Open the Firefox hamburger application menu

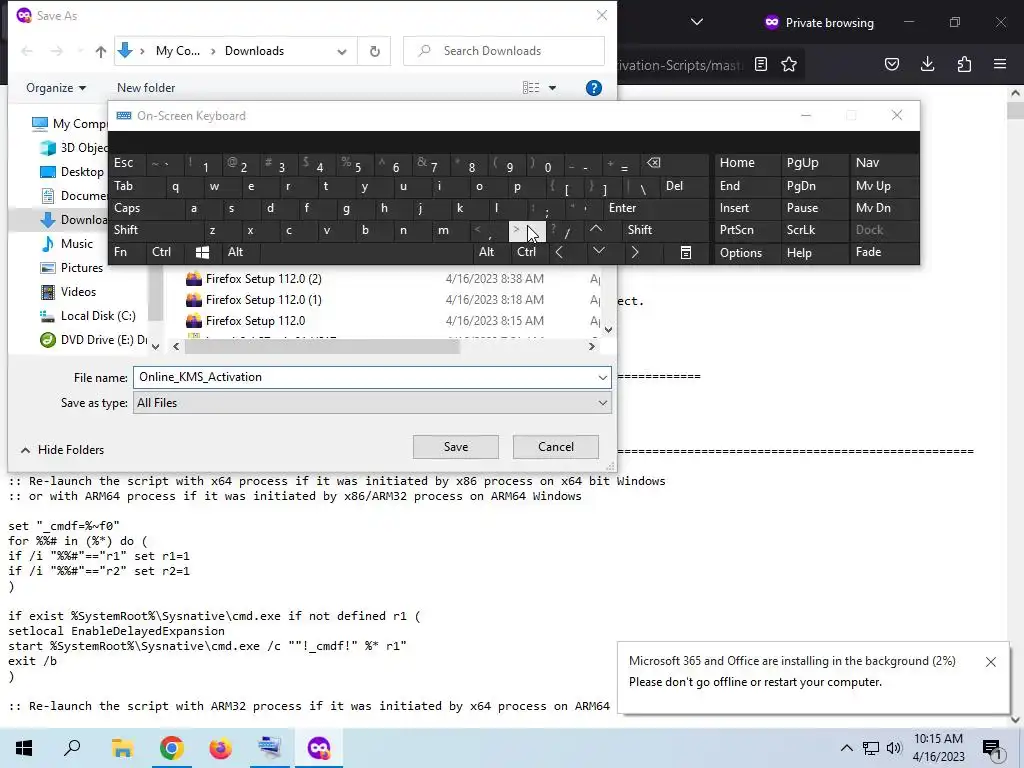pyautogui.click(x=1000, y=64)
